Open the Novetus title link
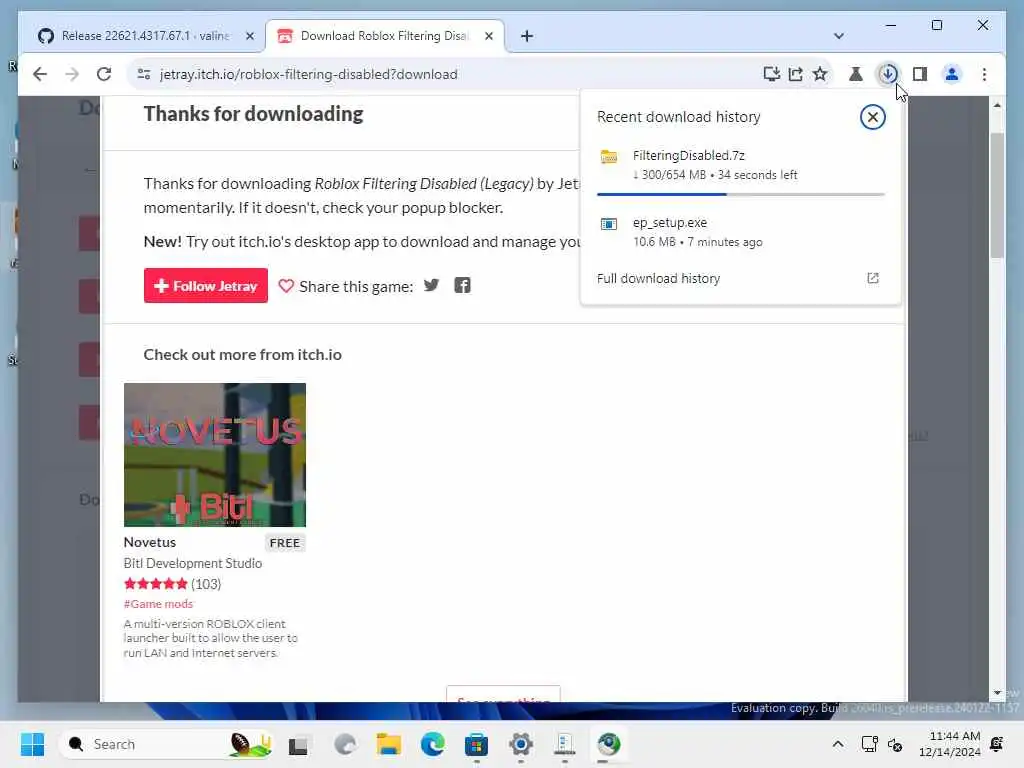The height and width of the screenshot is (768, 1024). (150, 542)
